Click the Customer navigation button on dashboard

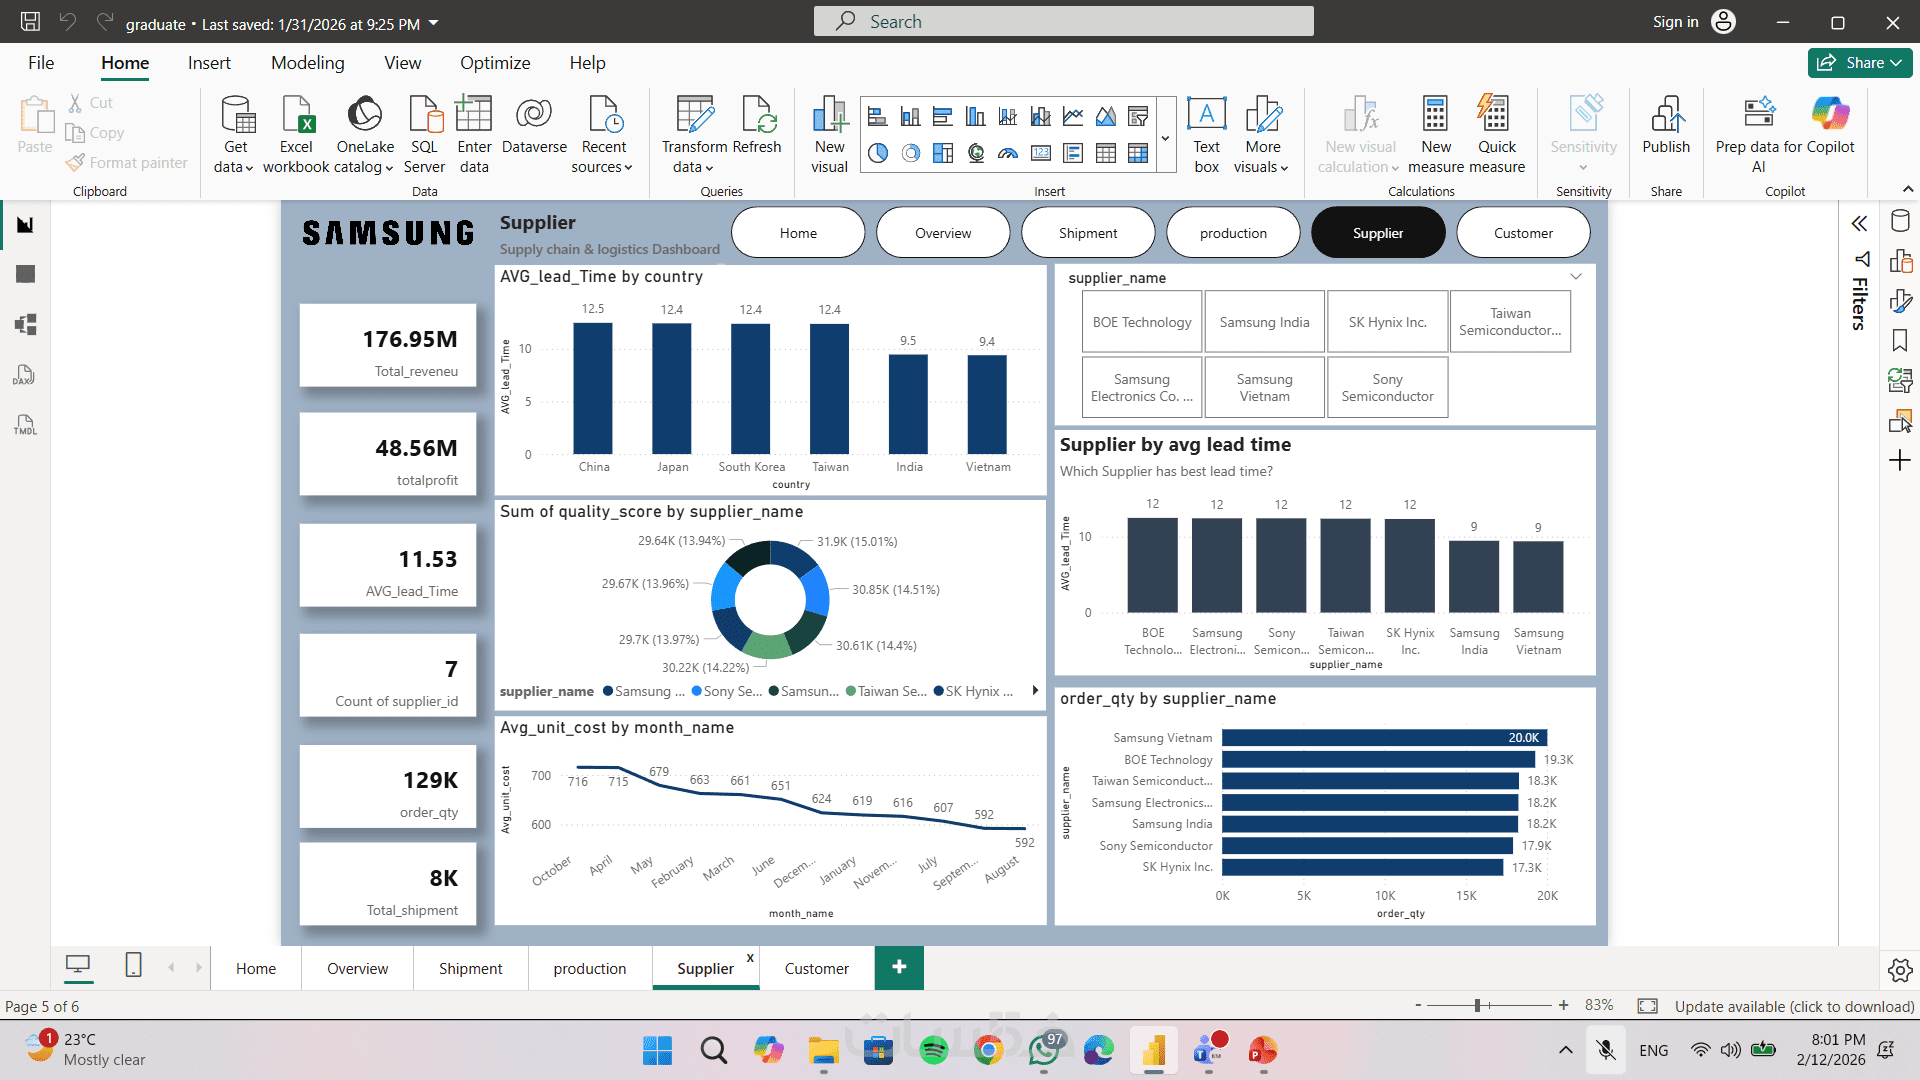pyautogui.click(x=1523, y=233)
